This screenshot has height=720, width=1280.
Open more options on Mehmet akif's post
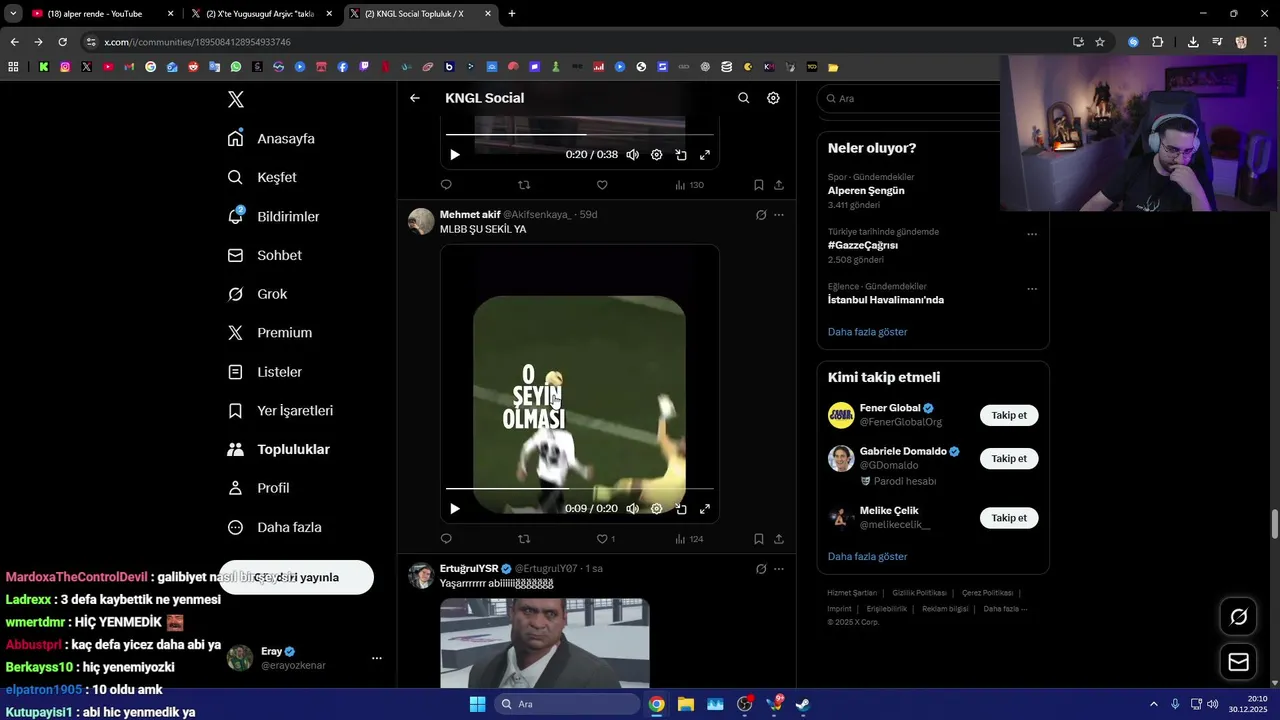[x=779, y=215]
